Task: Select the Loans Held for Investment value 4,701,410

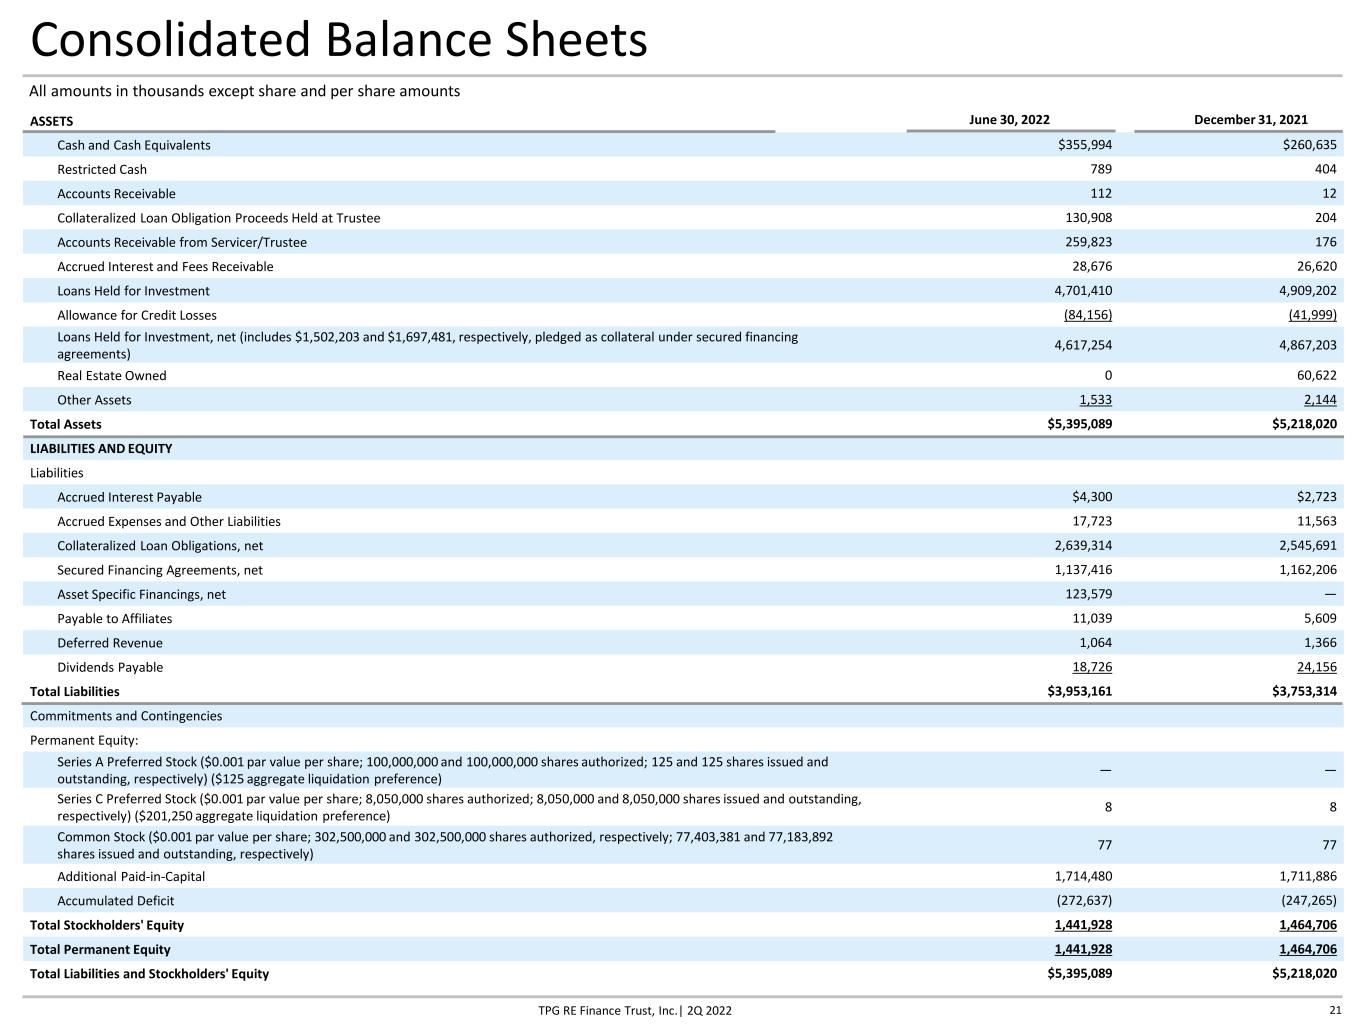Action: tap(1083, 291)
